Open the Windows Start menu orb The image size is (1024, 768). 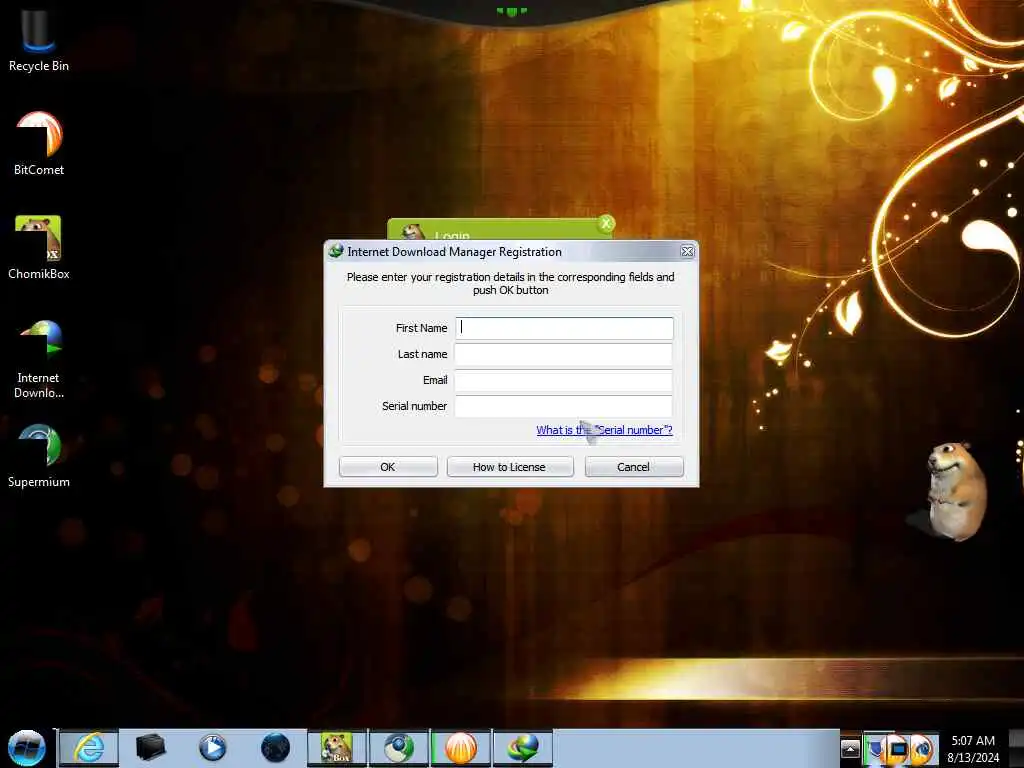point(26,748)
